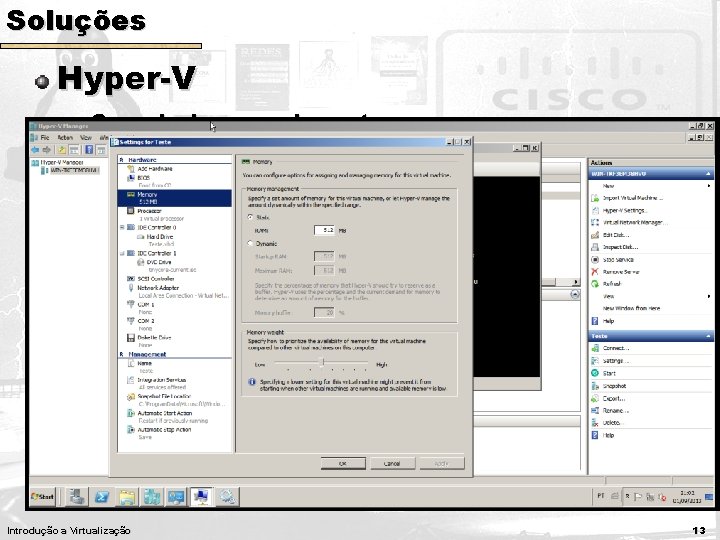Click the Forward arrow in Hyper-V toolbar
The image size is (720, 540).
46,150
